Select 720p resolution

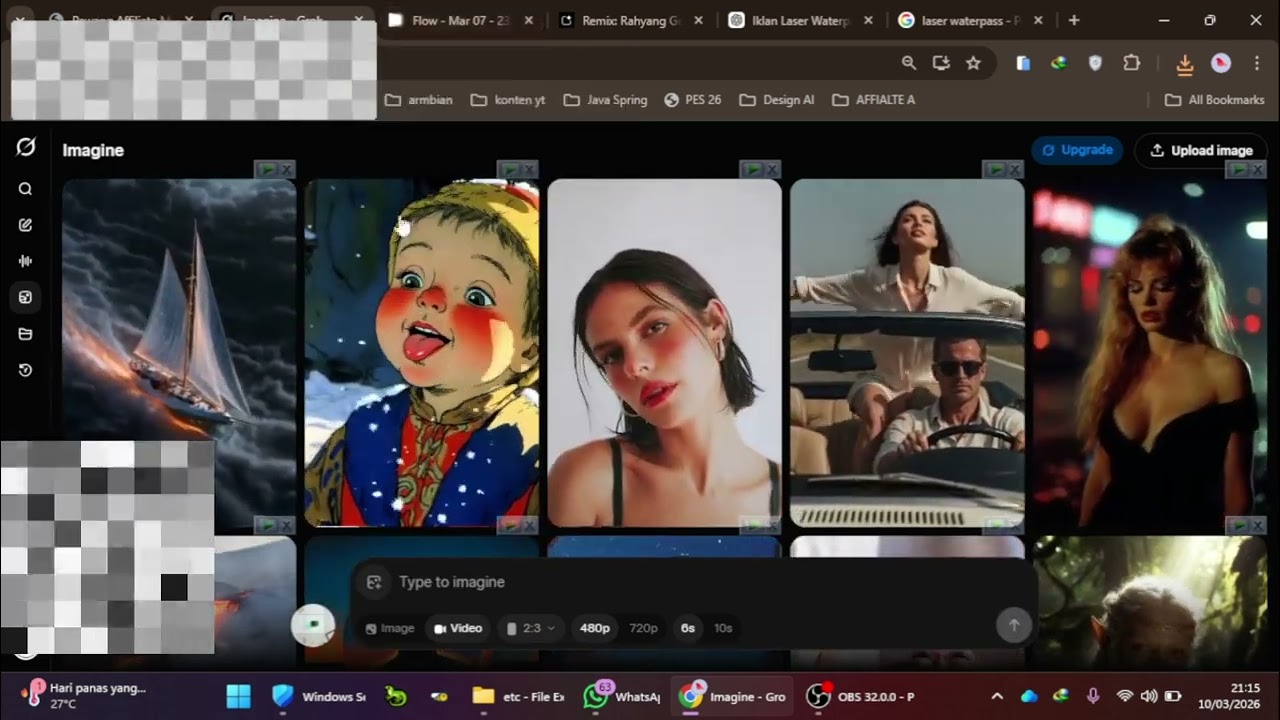coord(643,628)
